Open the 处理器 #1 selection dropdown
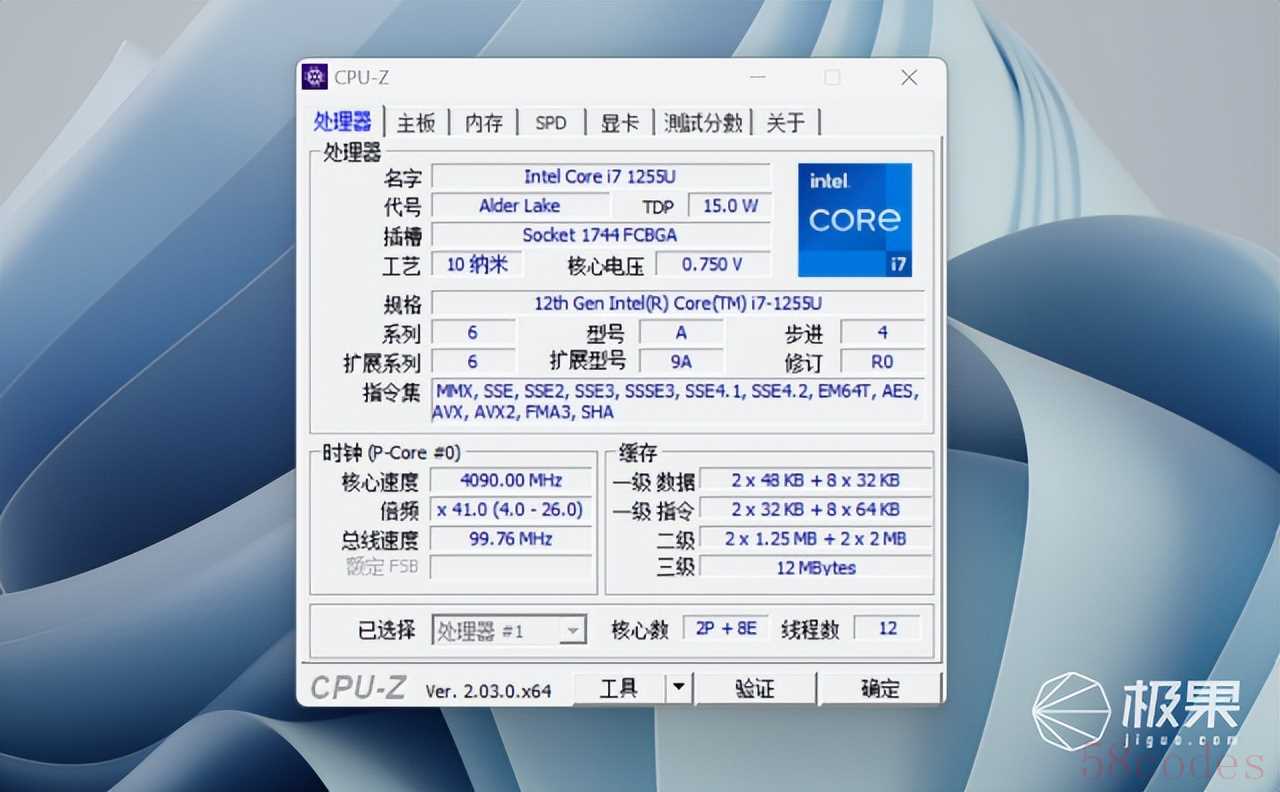Image resolution: width=1280 pixels, height=792 pixels. point(509,630)
